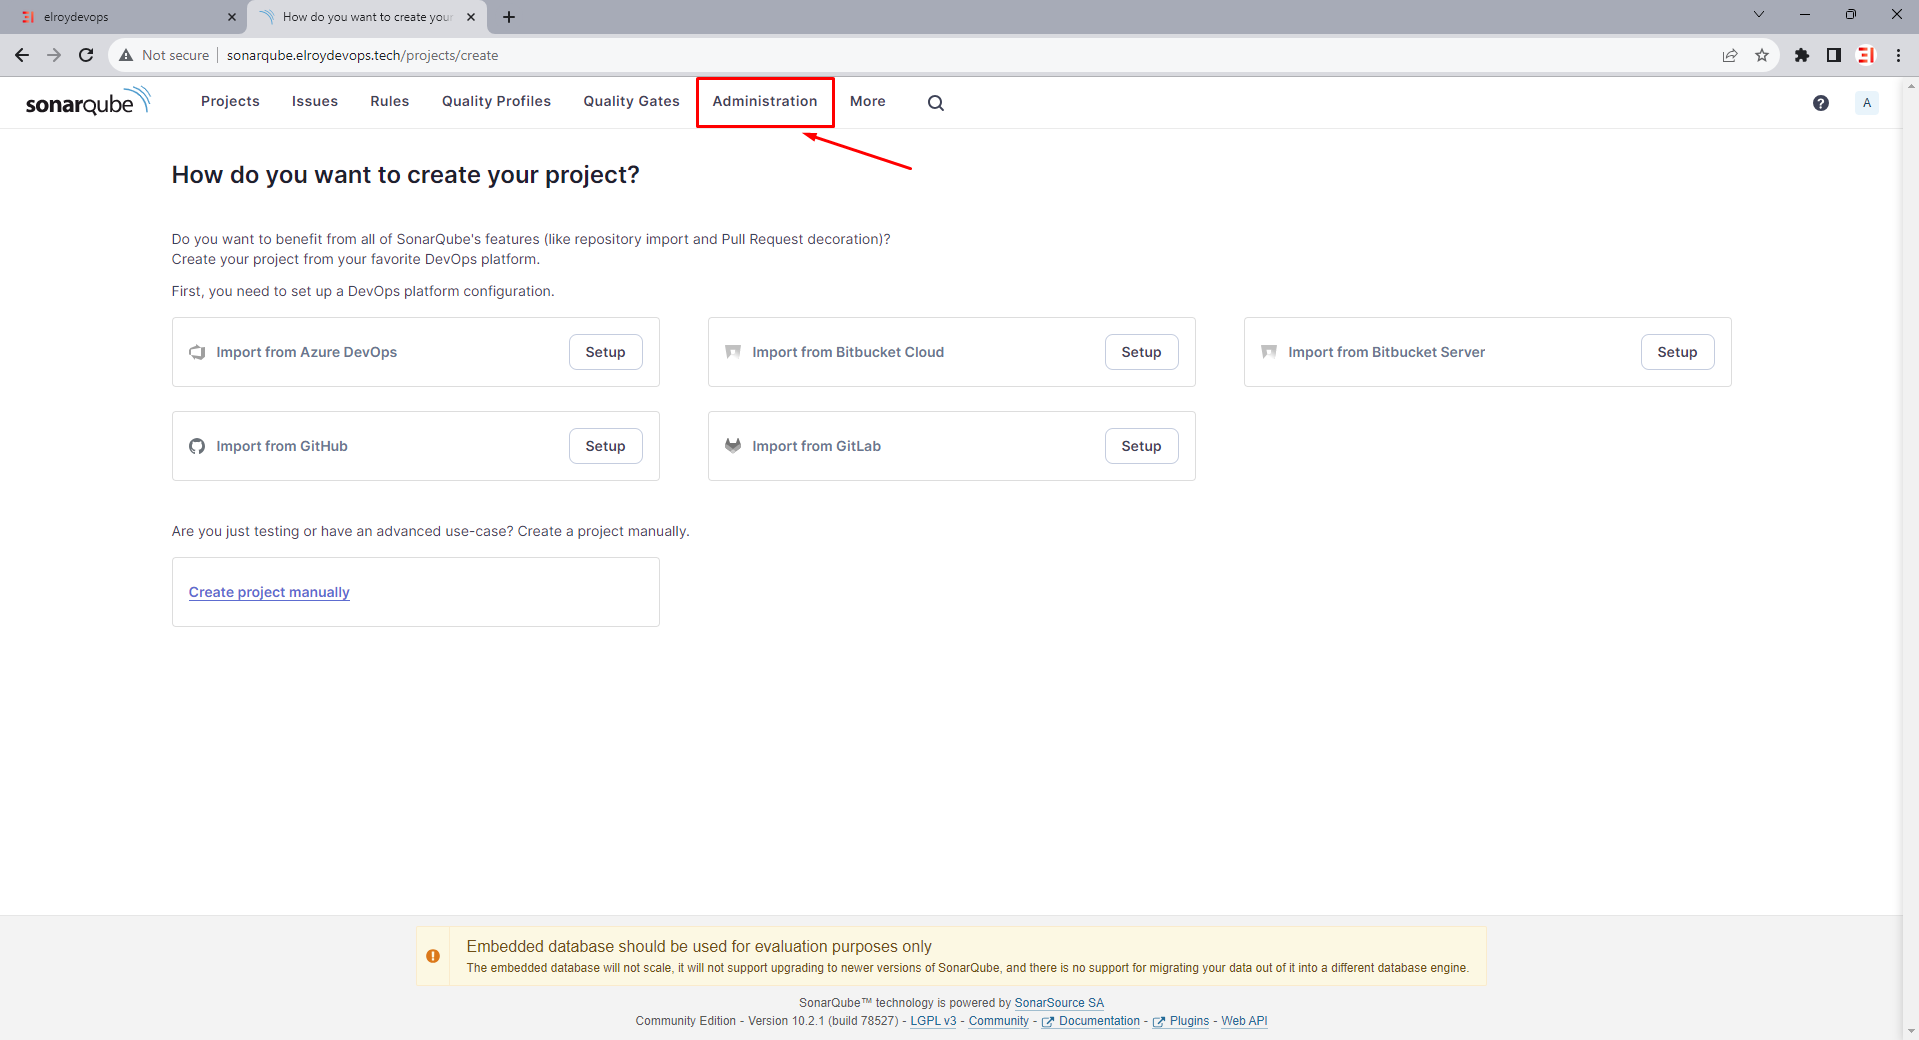Click the GitLab fox icon
Image resolution: width=1919 pixels, height=1040 pixels.
pyautogui.click(x=733, y=446)
